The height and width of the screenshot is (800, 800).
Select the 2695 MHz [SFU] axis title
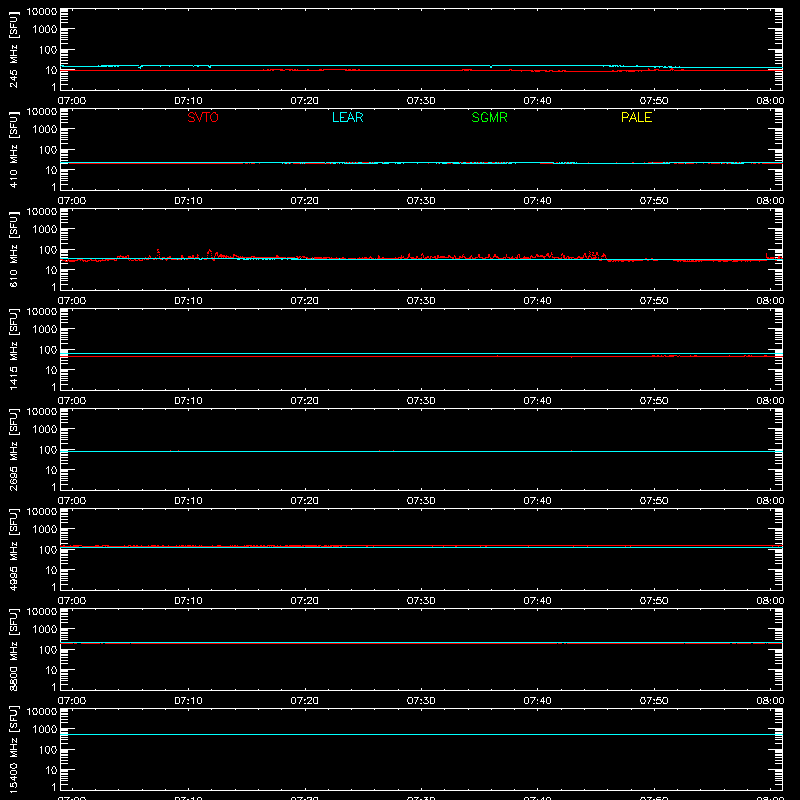[13, 449]
